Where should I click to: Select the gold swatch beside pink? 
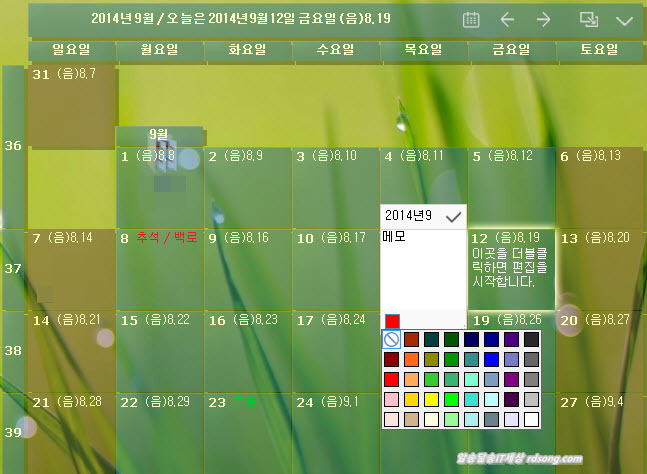point(411,399)
